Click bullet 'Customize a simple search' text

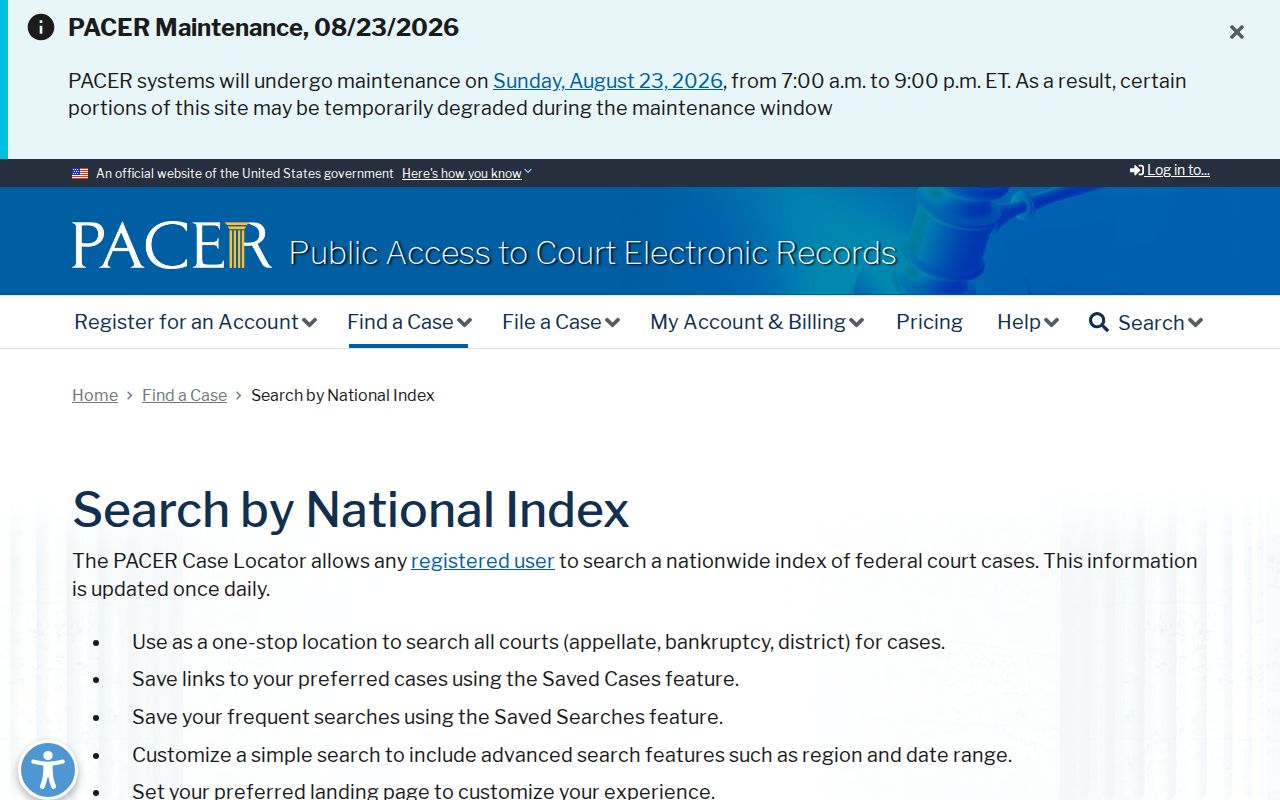tap(572, 755)
